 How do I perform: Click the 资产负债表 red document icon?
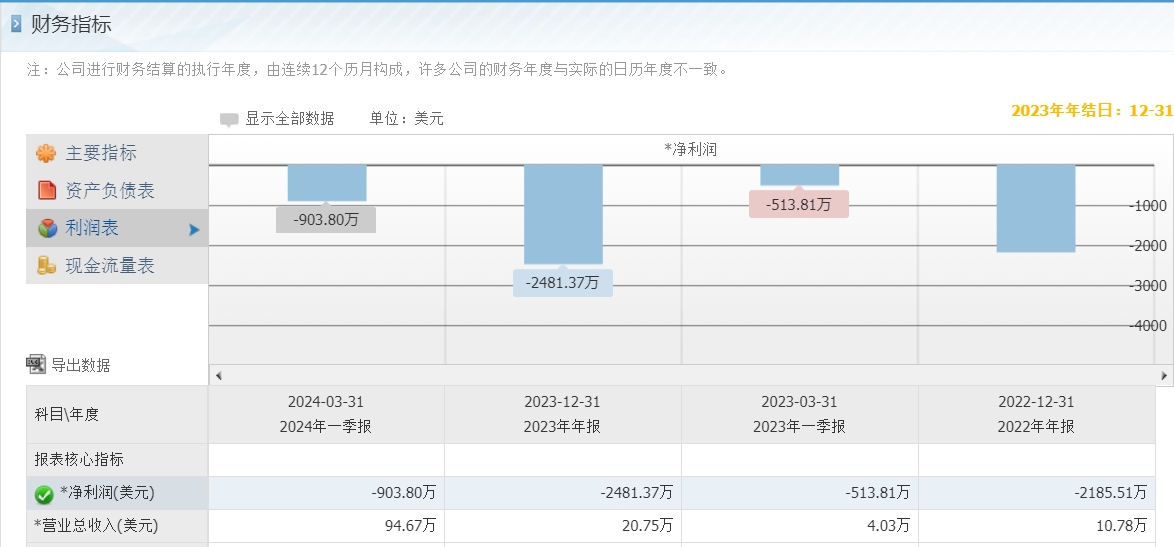[46, 190]
